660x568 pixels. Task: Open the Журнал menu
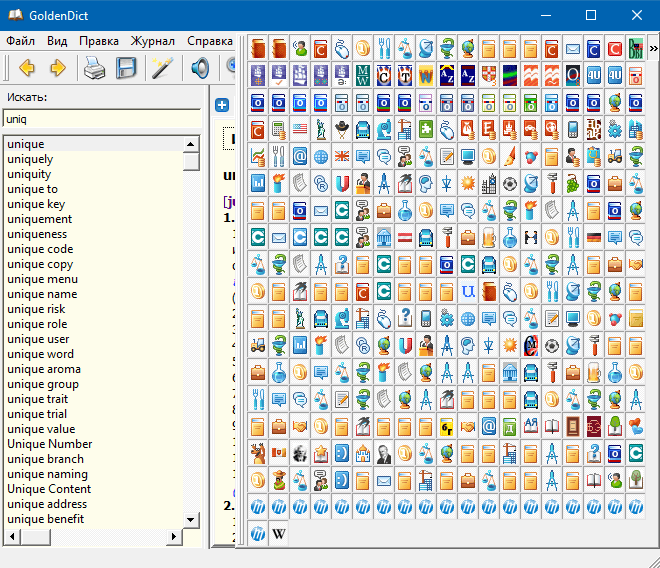152,41
